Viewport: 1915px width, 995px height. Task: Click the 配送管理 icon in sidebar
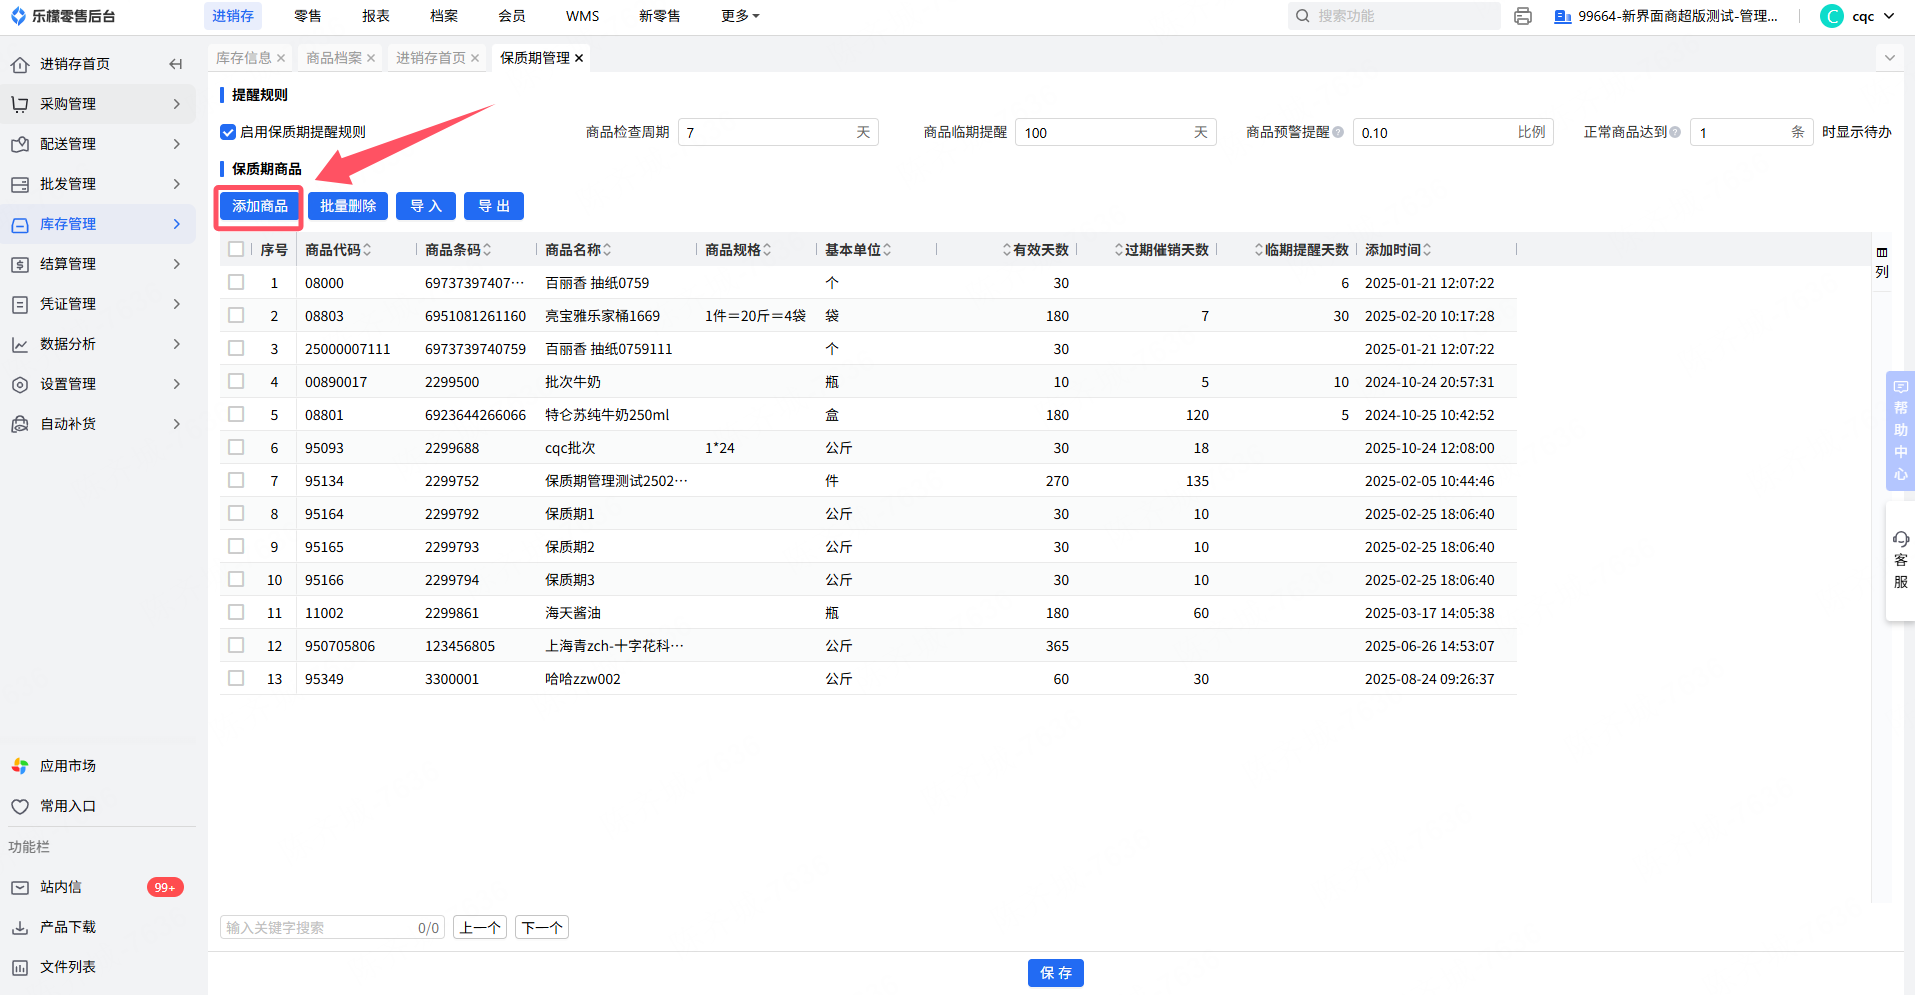20,144
